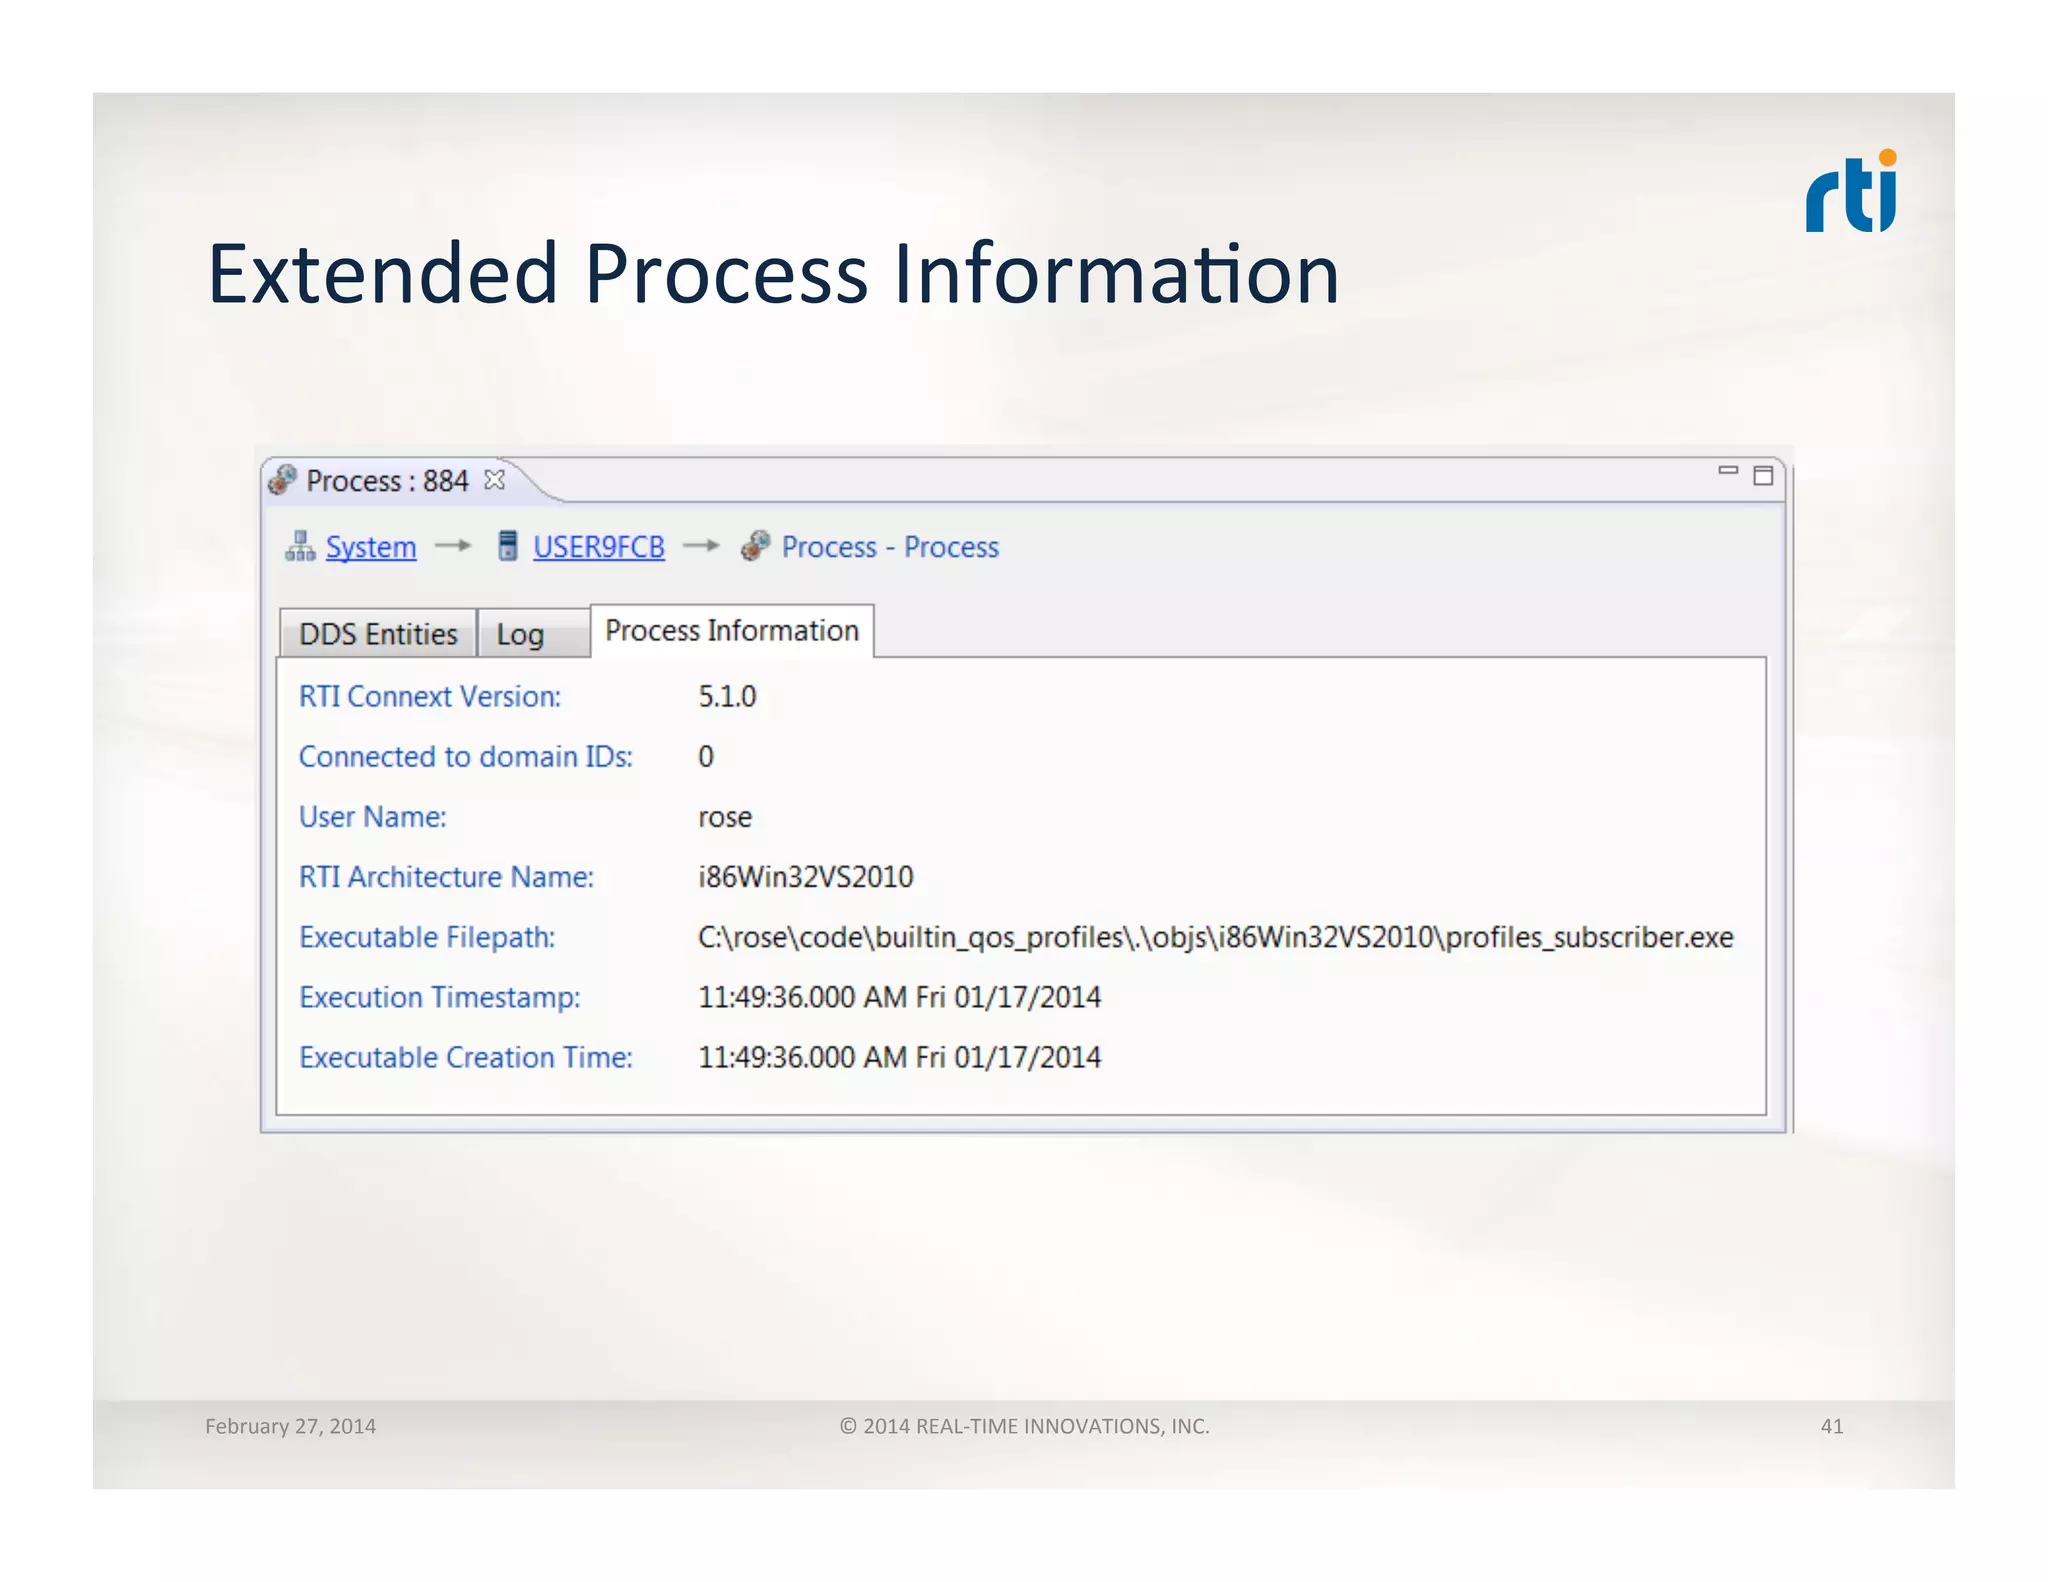This screenshot has height=1582, width=2048.
Task: Maximize the Process view panel
Action: click(x=1763, y=475)
